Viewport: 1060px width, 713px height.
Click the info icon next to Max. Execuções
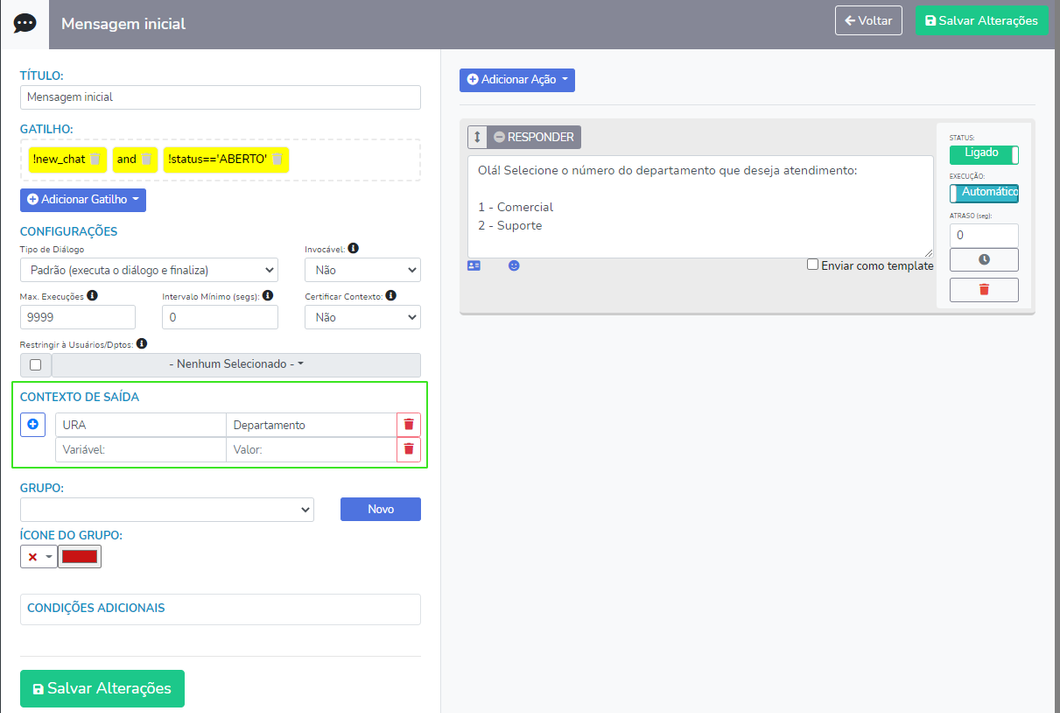tap(93, 296)
